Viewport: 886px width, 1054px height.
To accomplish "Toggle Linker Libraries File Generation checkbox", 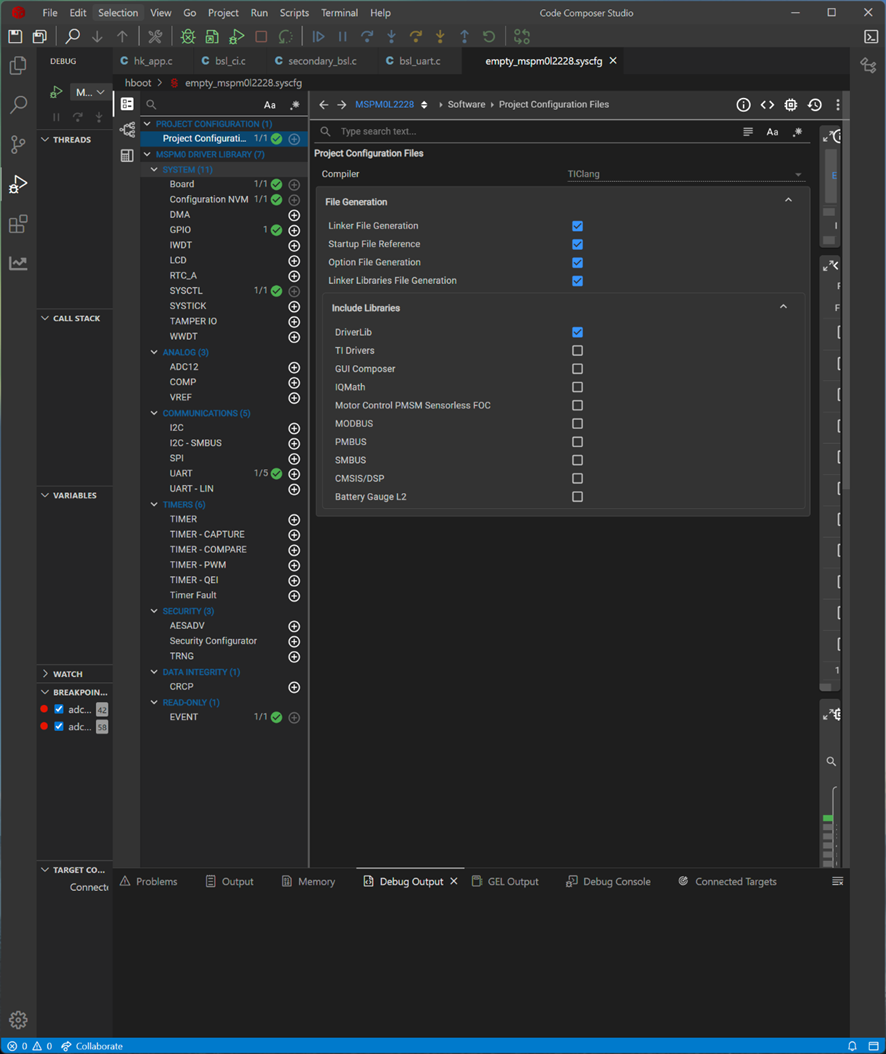I will point(577,280).
